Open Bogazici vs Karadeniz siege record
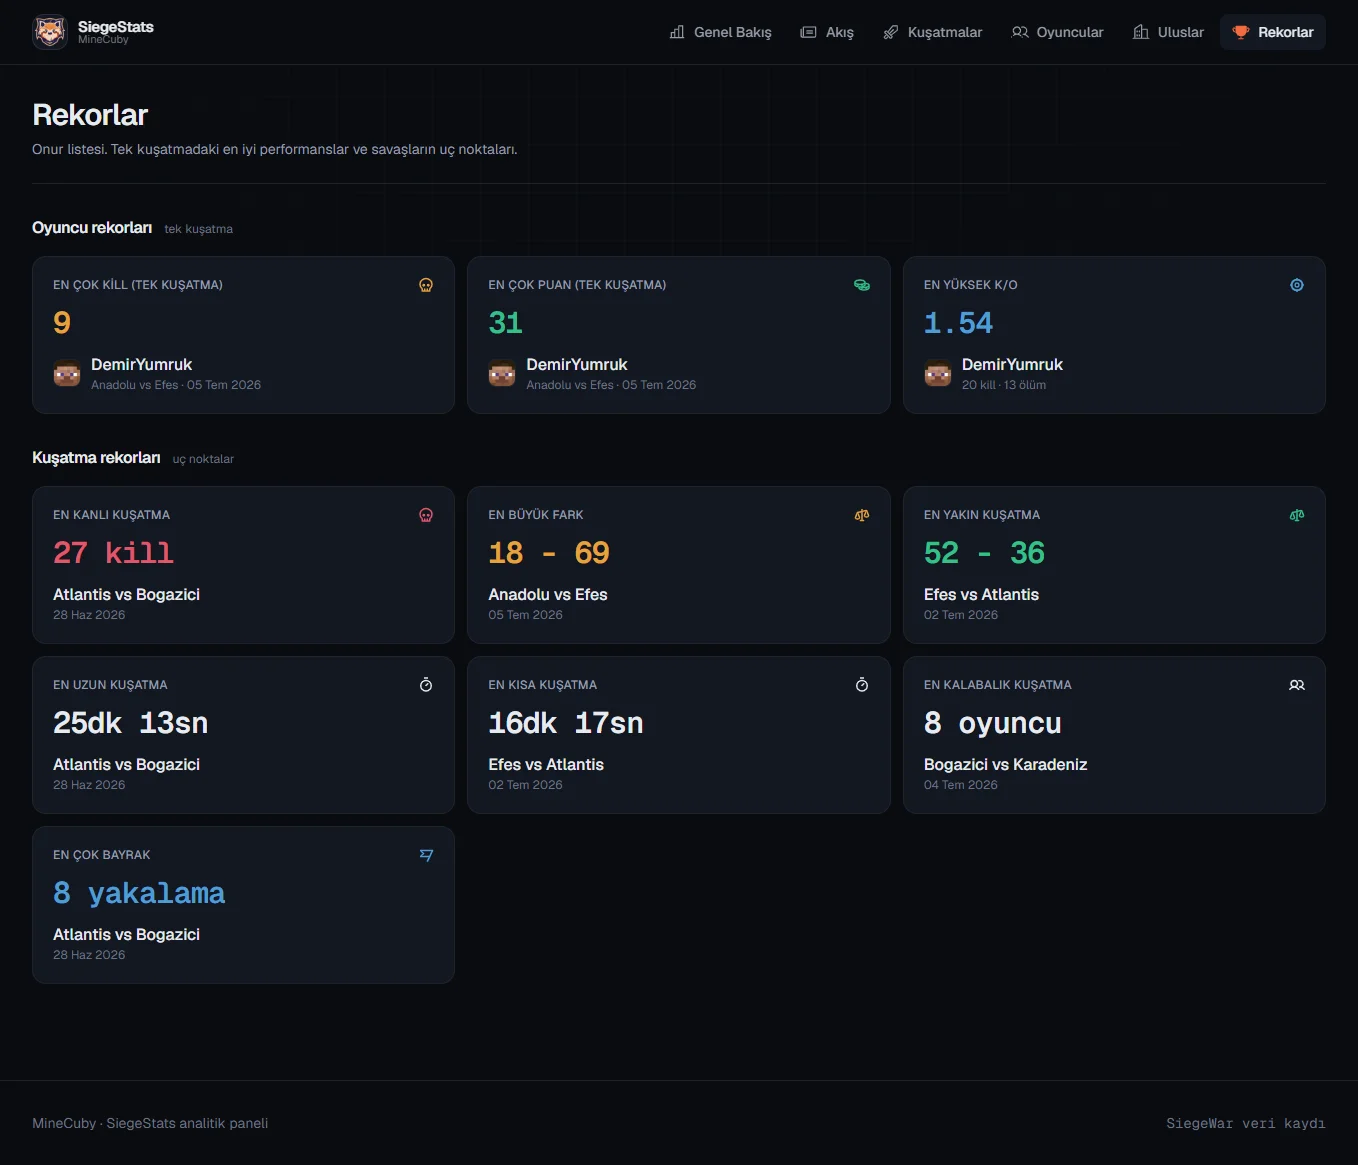This screenshot has width=1358, height=1165. pos(1005,764)
